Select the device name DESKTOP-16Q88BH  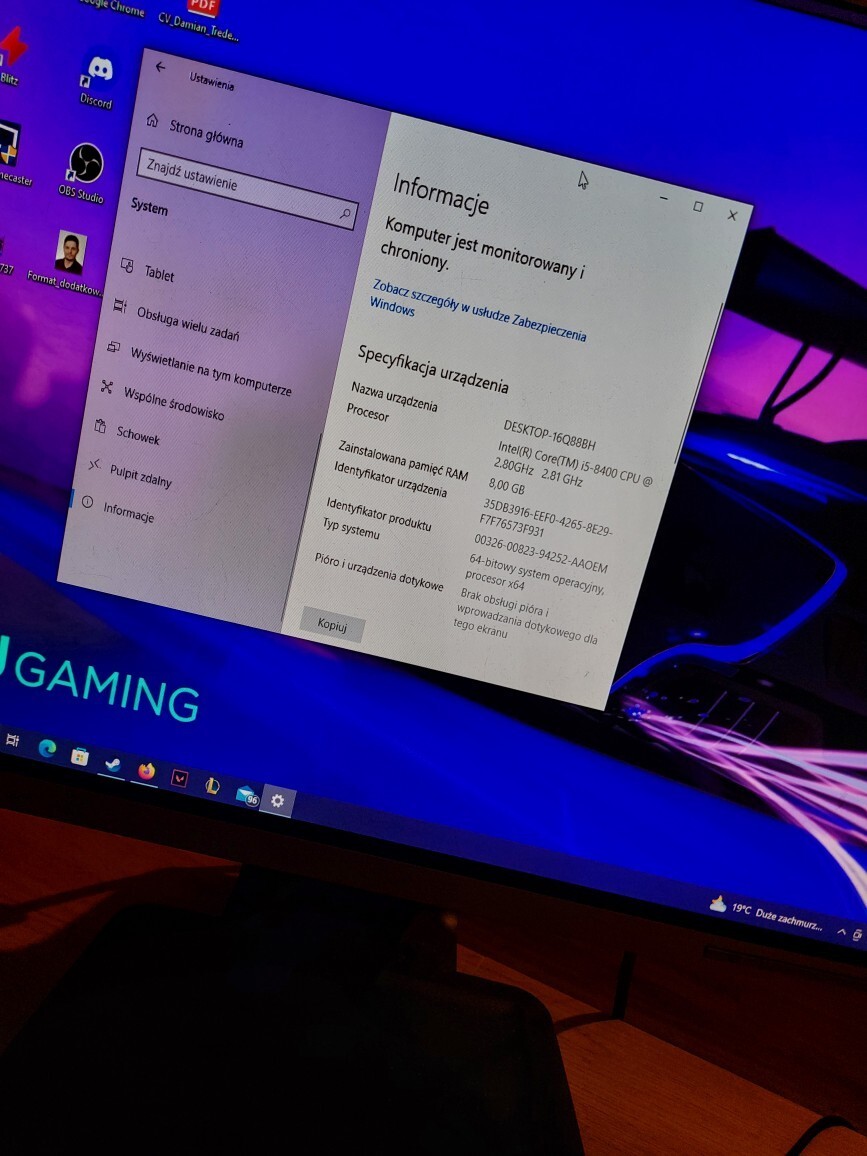coord(550,435)
